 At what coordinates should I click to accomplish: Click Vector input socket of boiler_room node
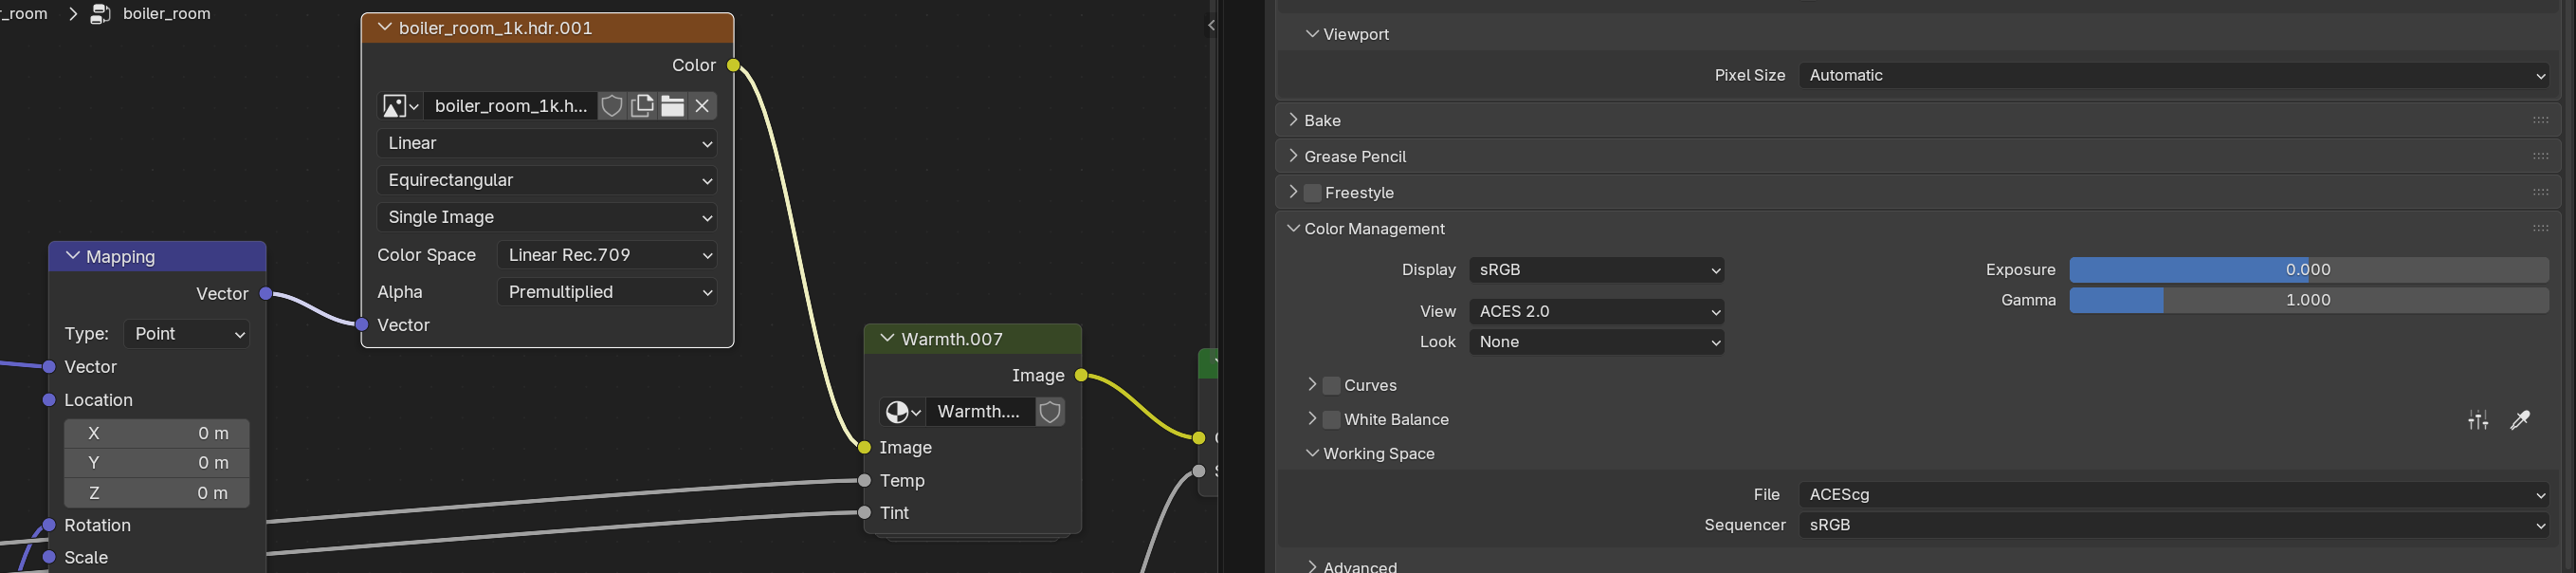[362, 325]
